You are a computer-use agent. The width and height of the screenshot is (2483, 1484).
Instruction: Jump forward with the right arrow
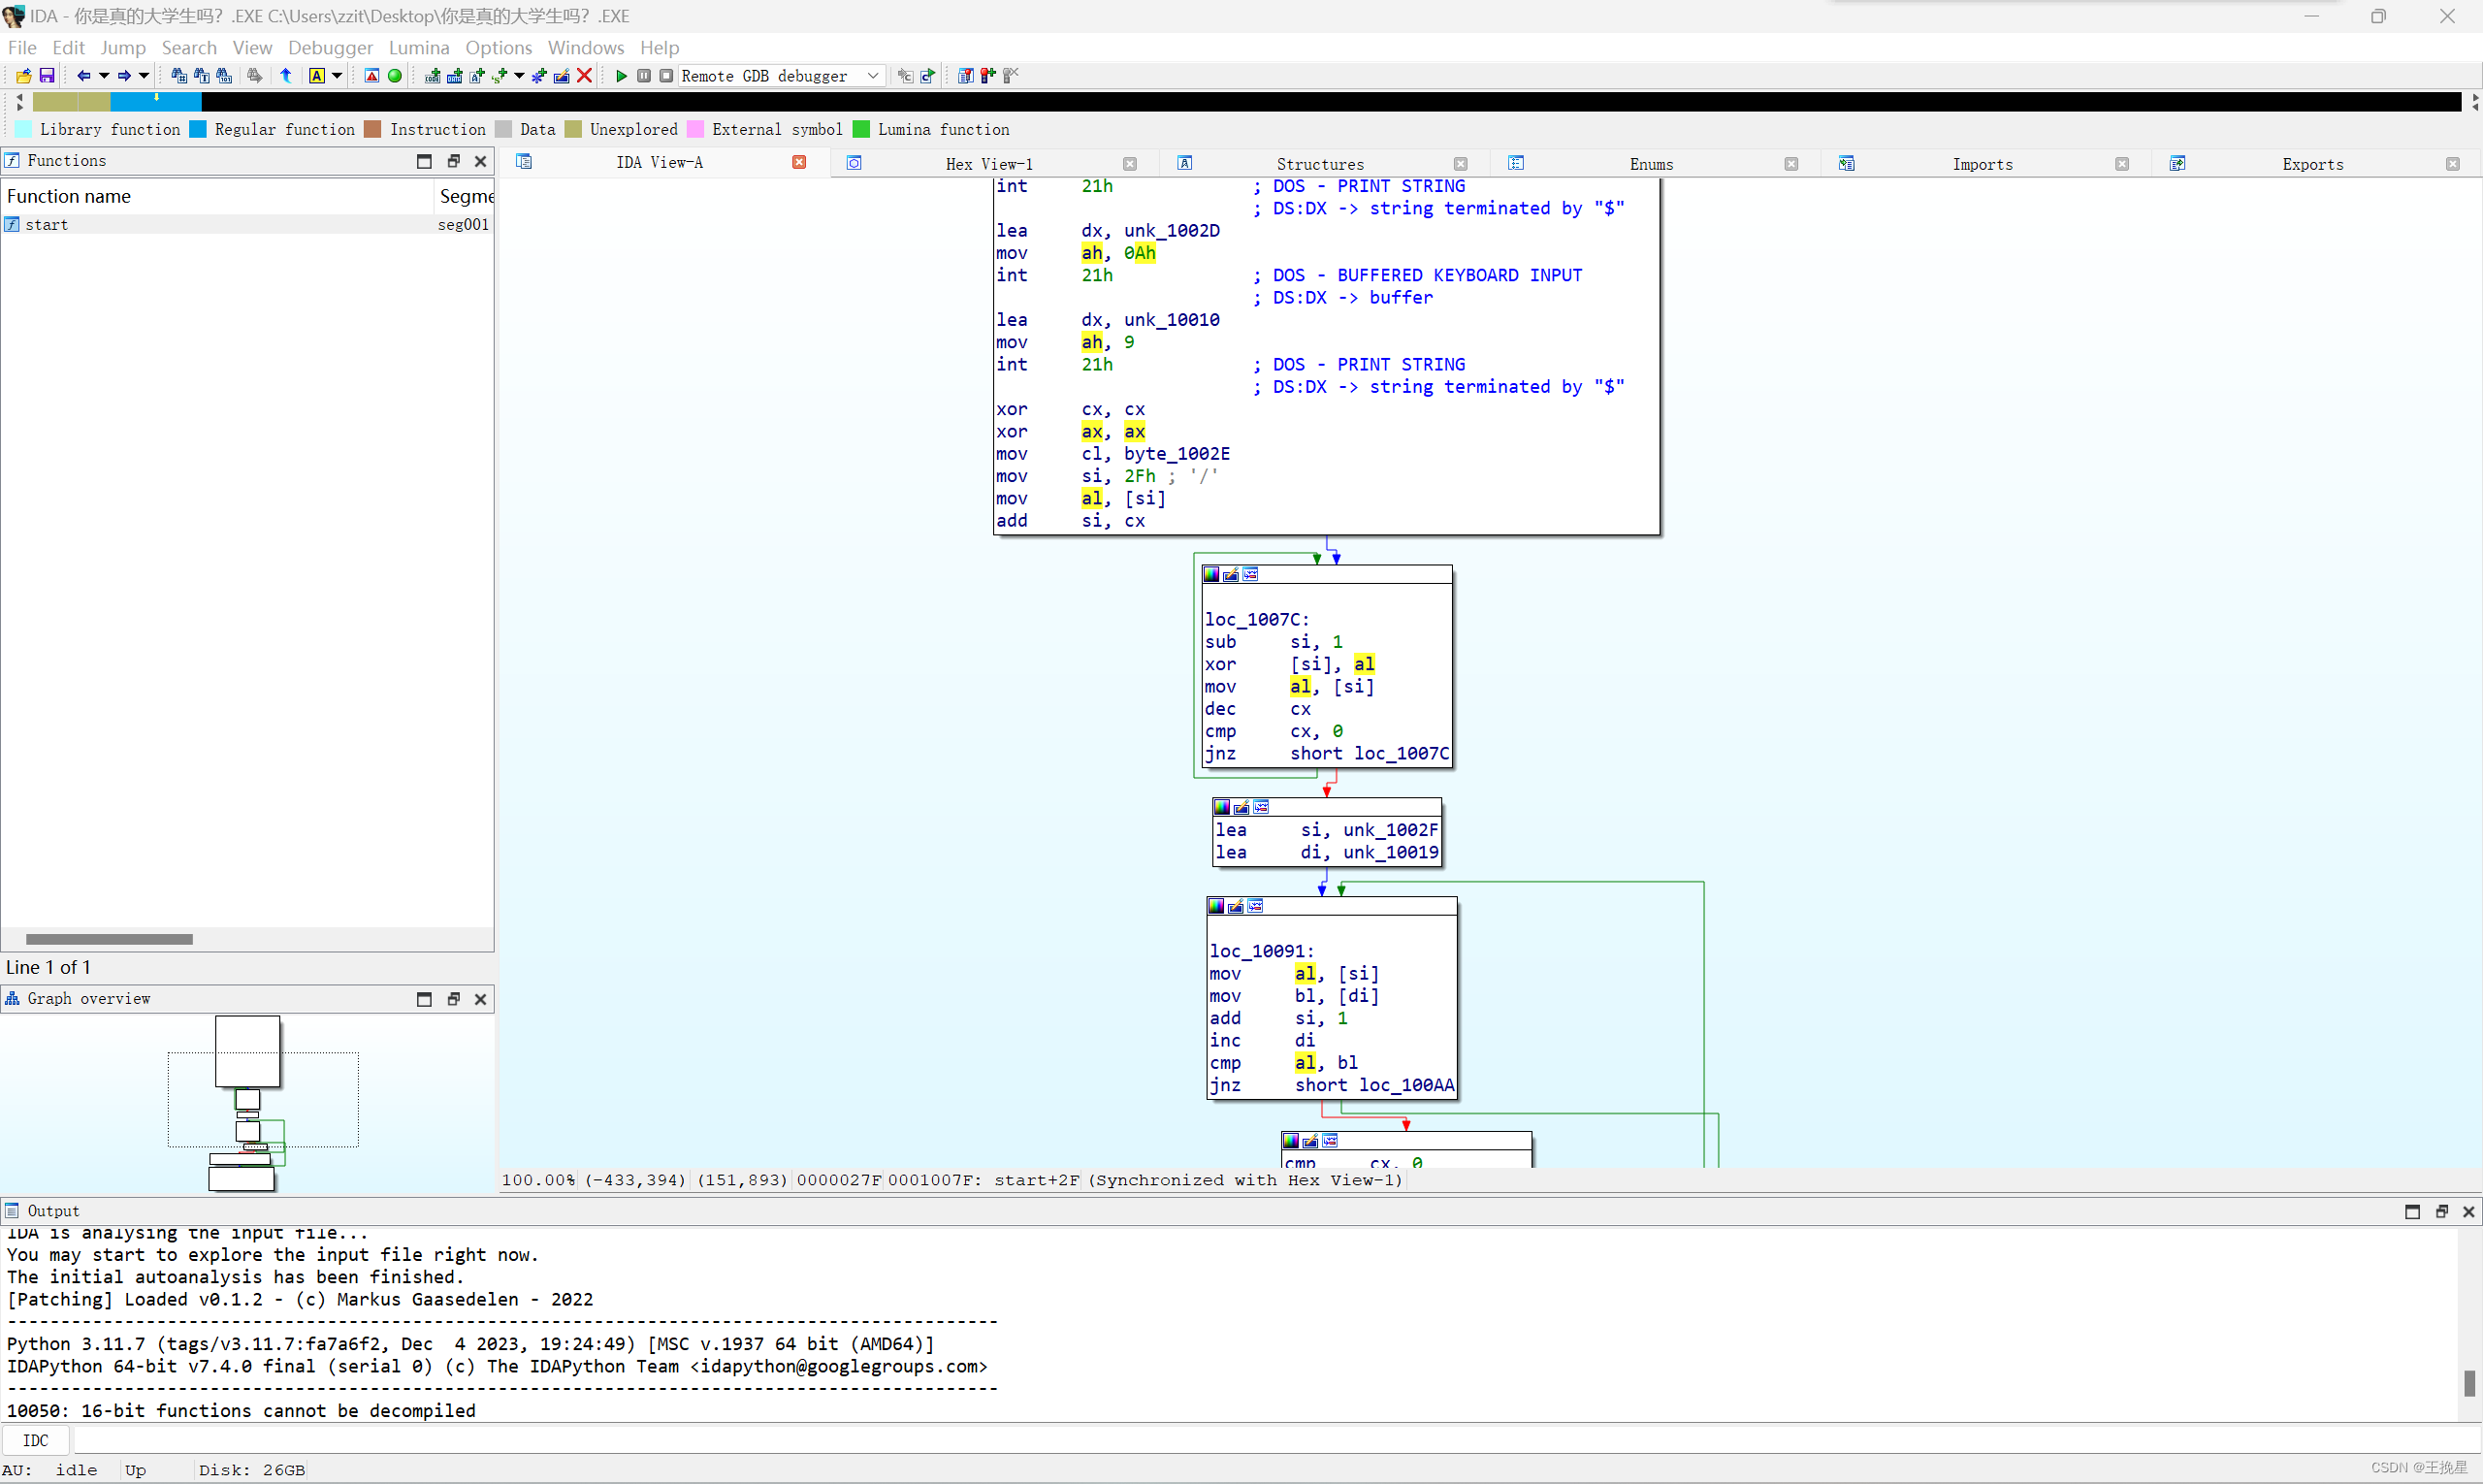[x=124, y=76]
